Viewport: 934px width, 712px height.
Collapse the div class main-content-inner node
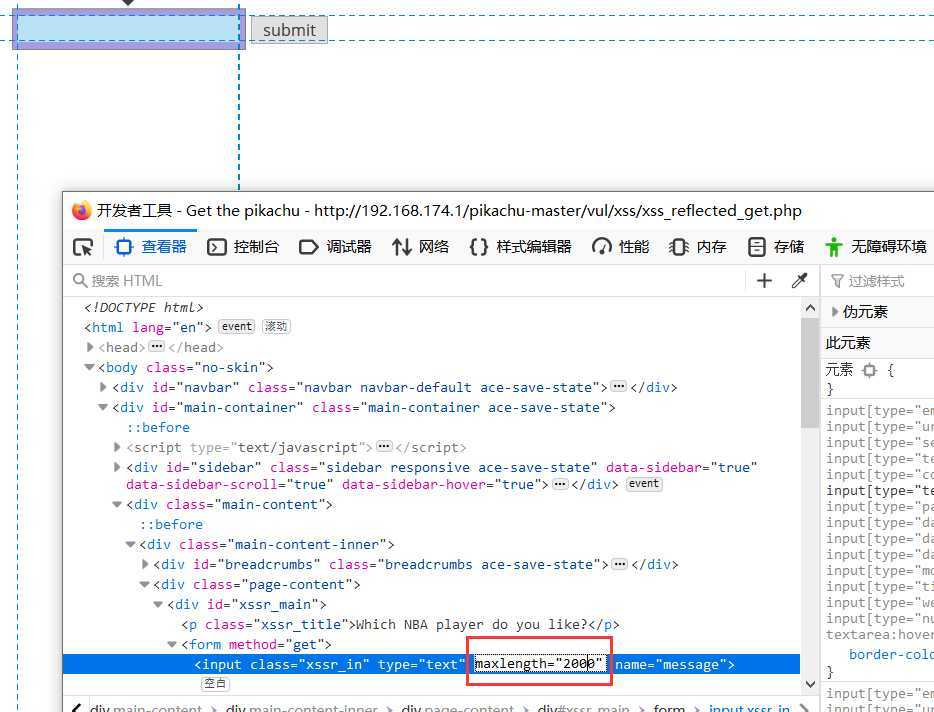pos(131,545)
